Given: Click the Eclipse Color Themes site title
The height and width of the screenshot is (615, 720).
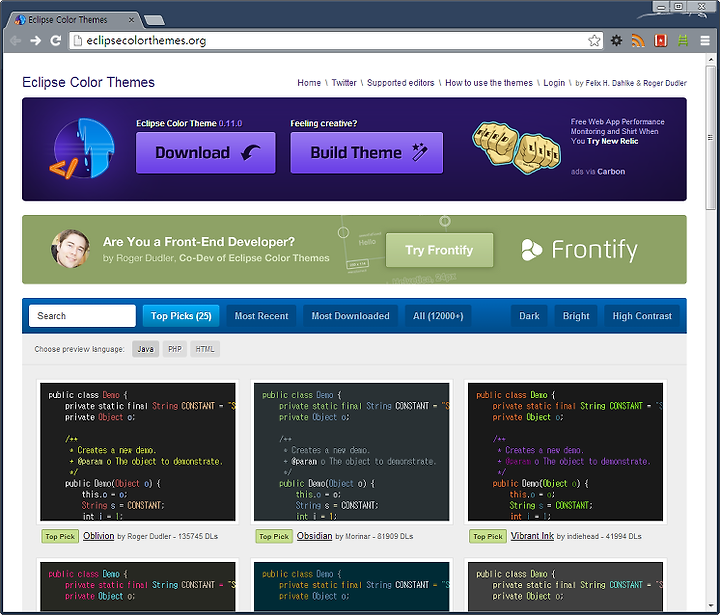Looking at the screenshot, I should pos(88,82).
